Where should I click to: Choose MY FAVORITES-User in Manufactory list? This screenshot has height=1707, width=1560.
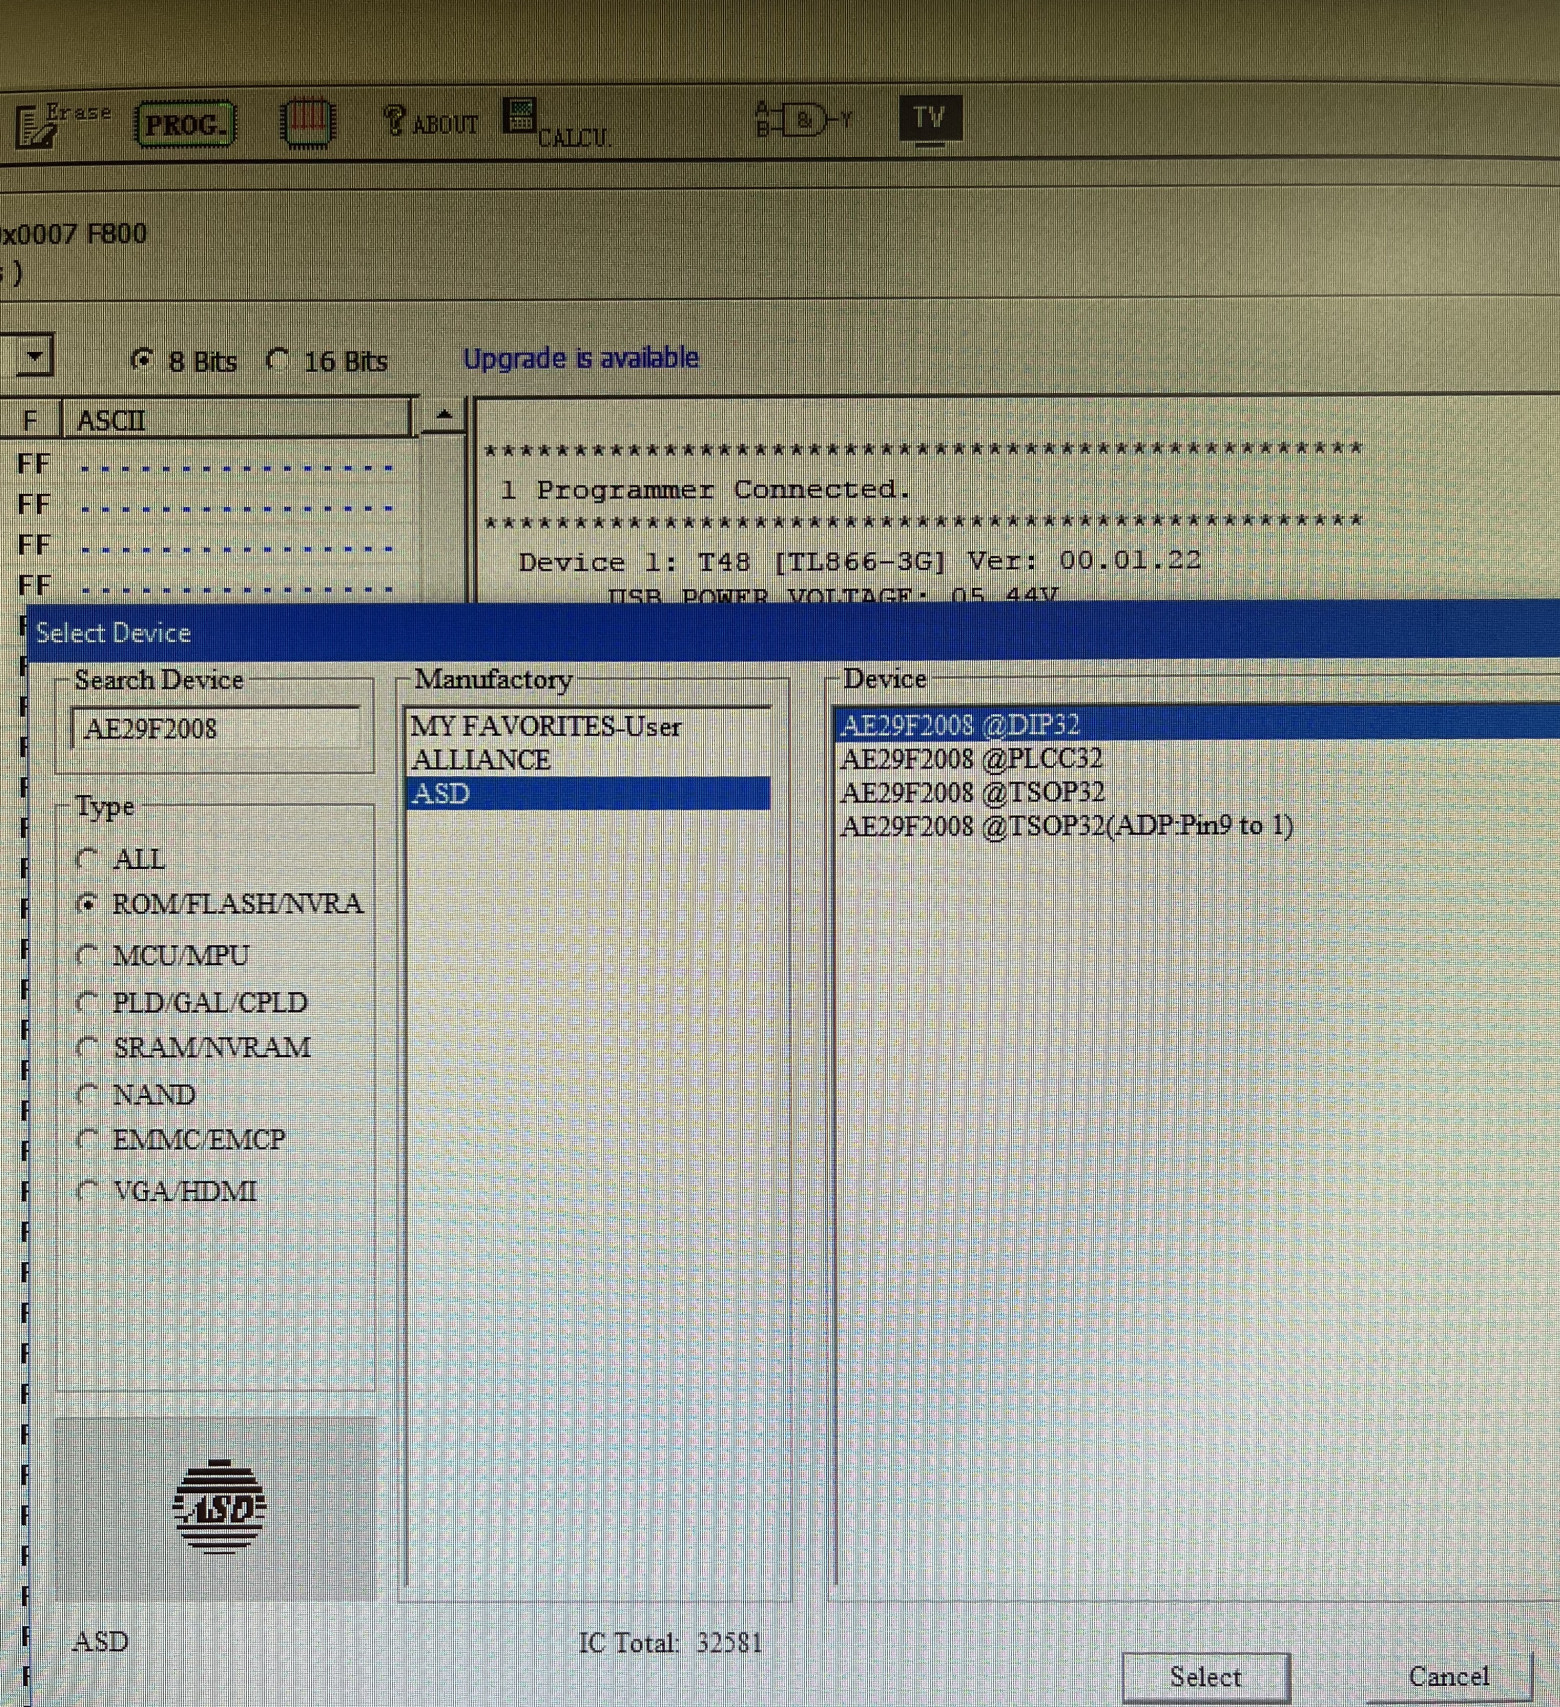(588, 726)
